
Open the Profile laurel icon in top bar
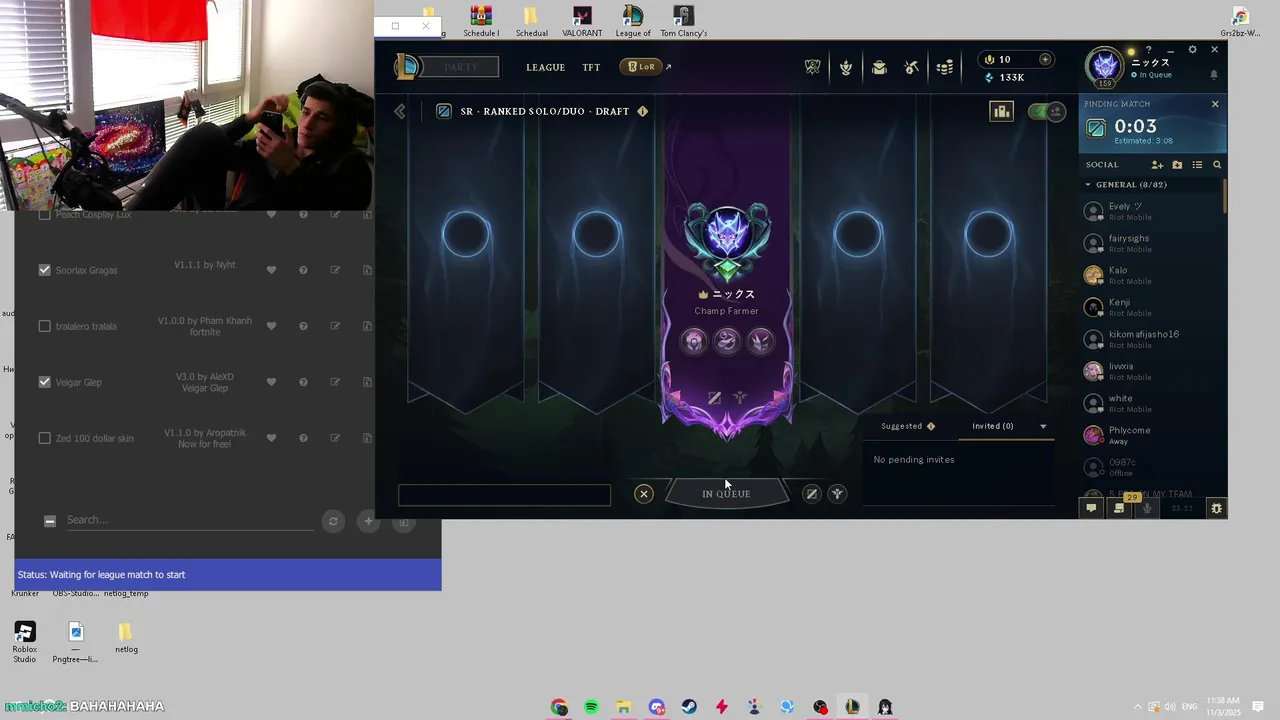846,67
